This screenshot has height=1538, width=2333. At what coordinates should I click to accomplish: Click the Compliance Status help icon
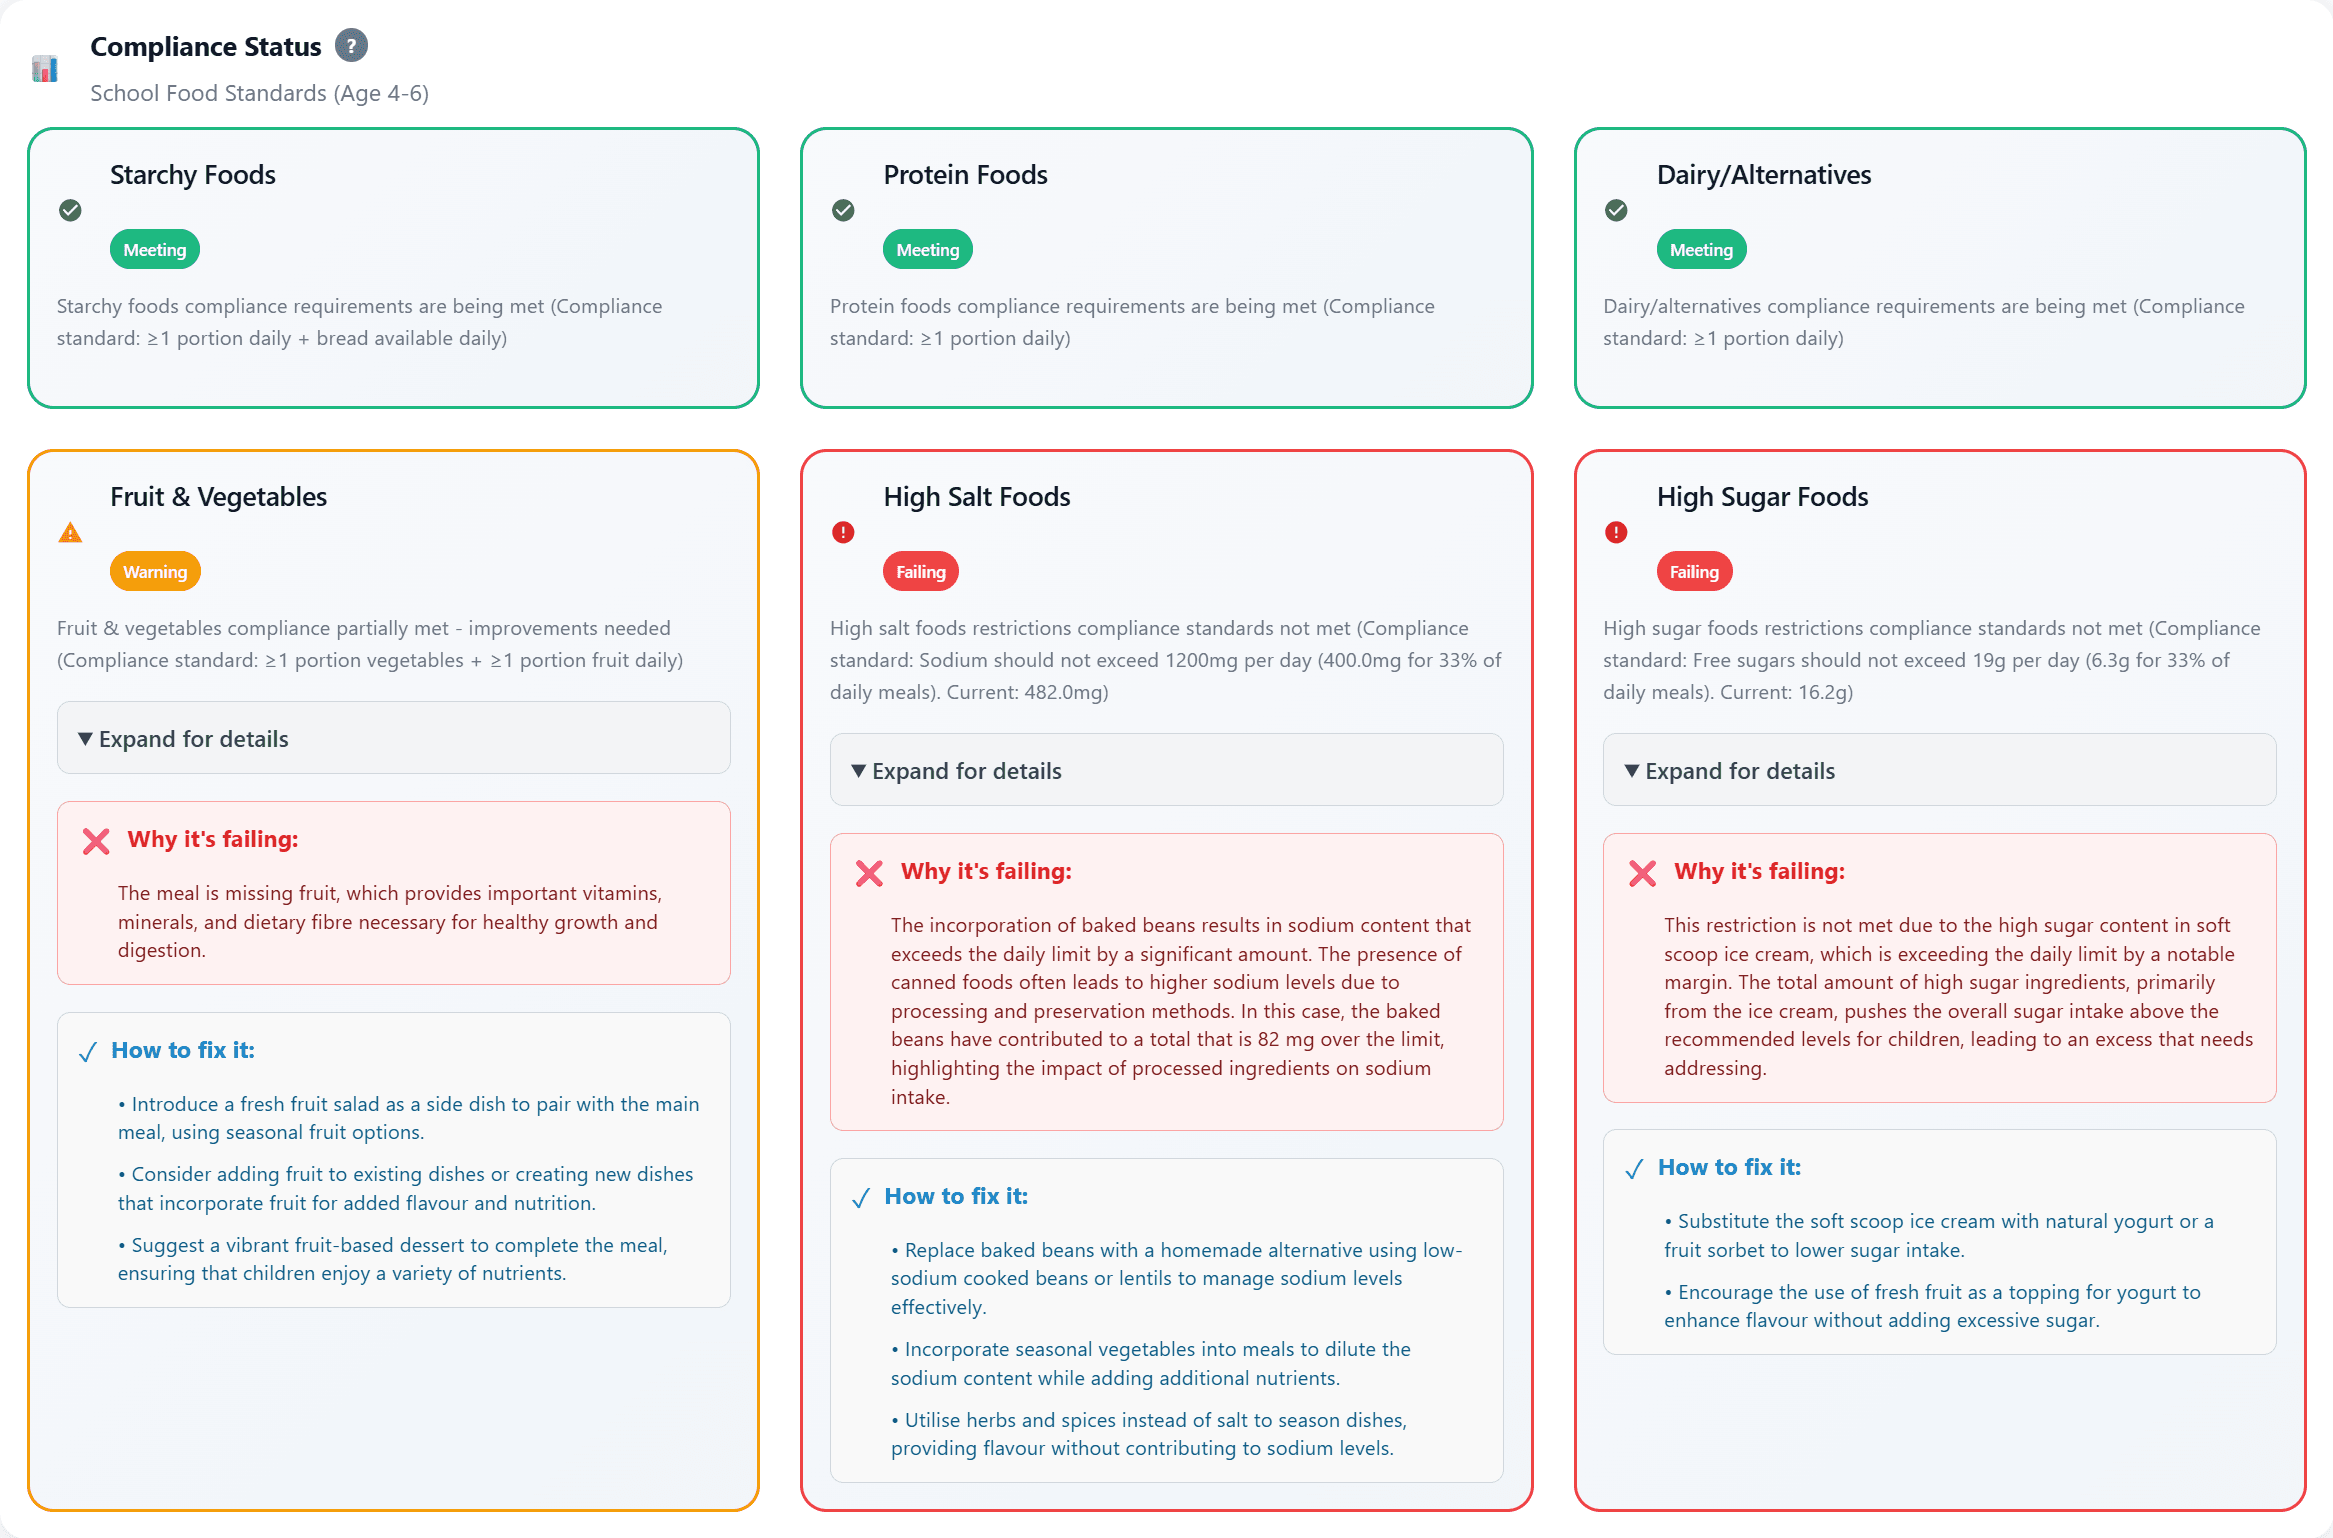(x=351, y=45)
